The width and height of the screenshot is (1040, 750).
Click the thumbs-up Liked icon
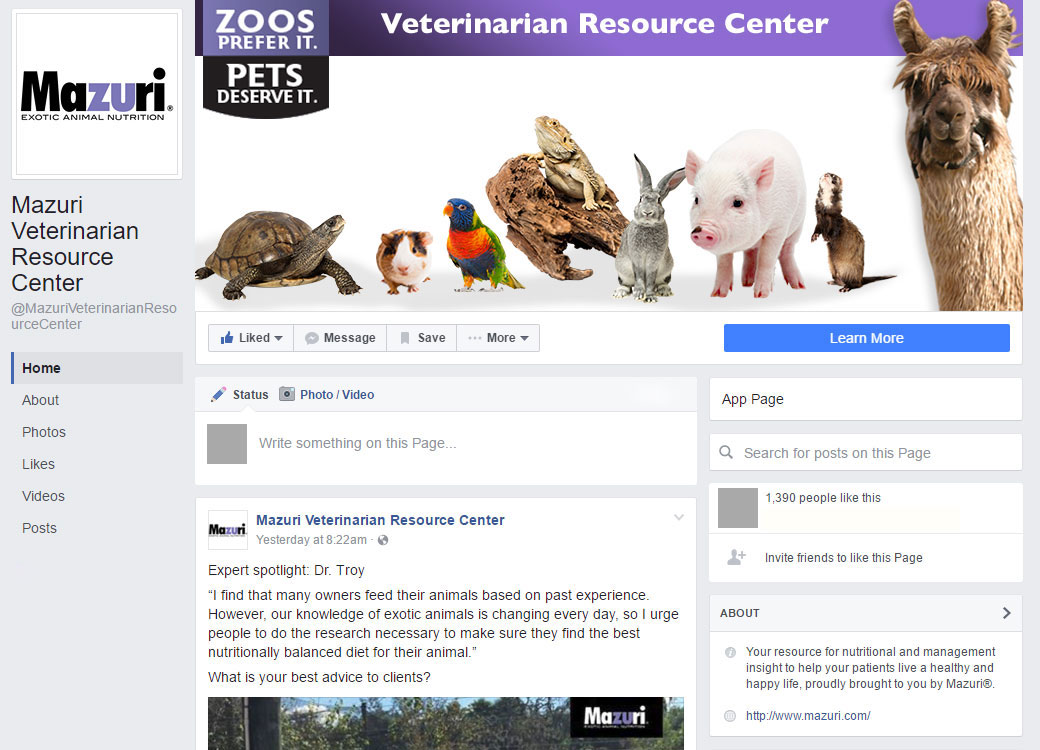[227, 338]
